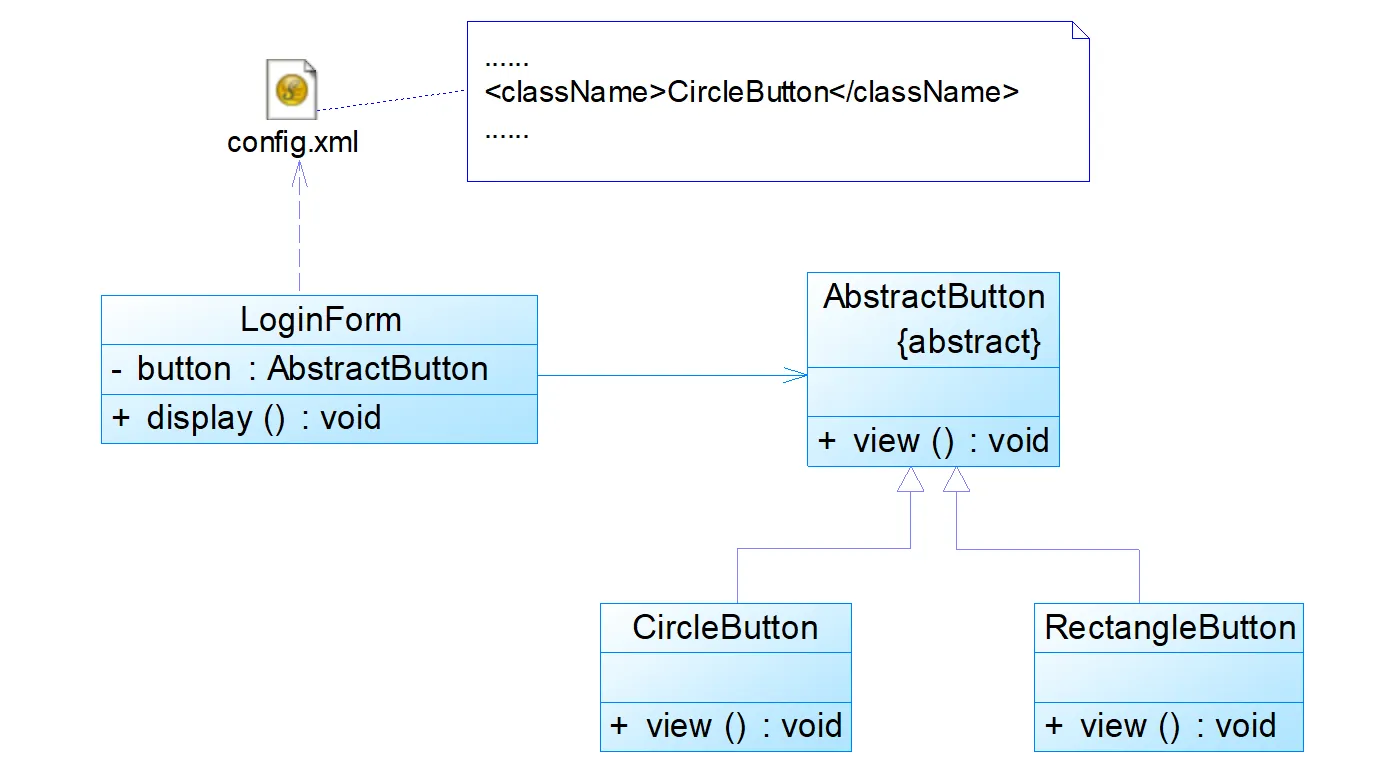
Task: Select the RectangleButton class title
Action: 1169,628
